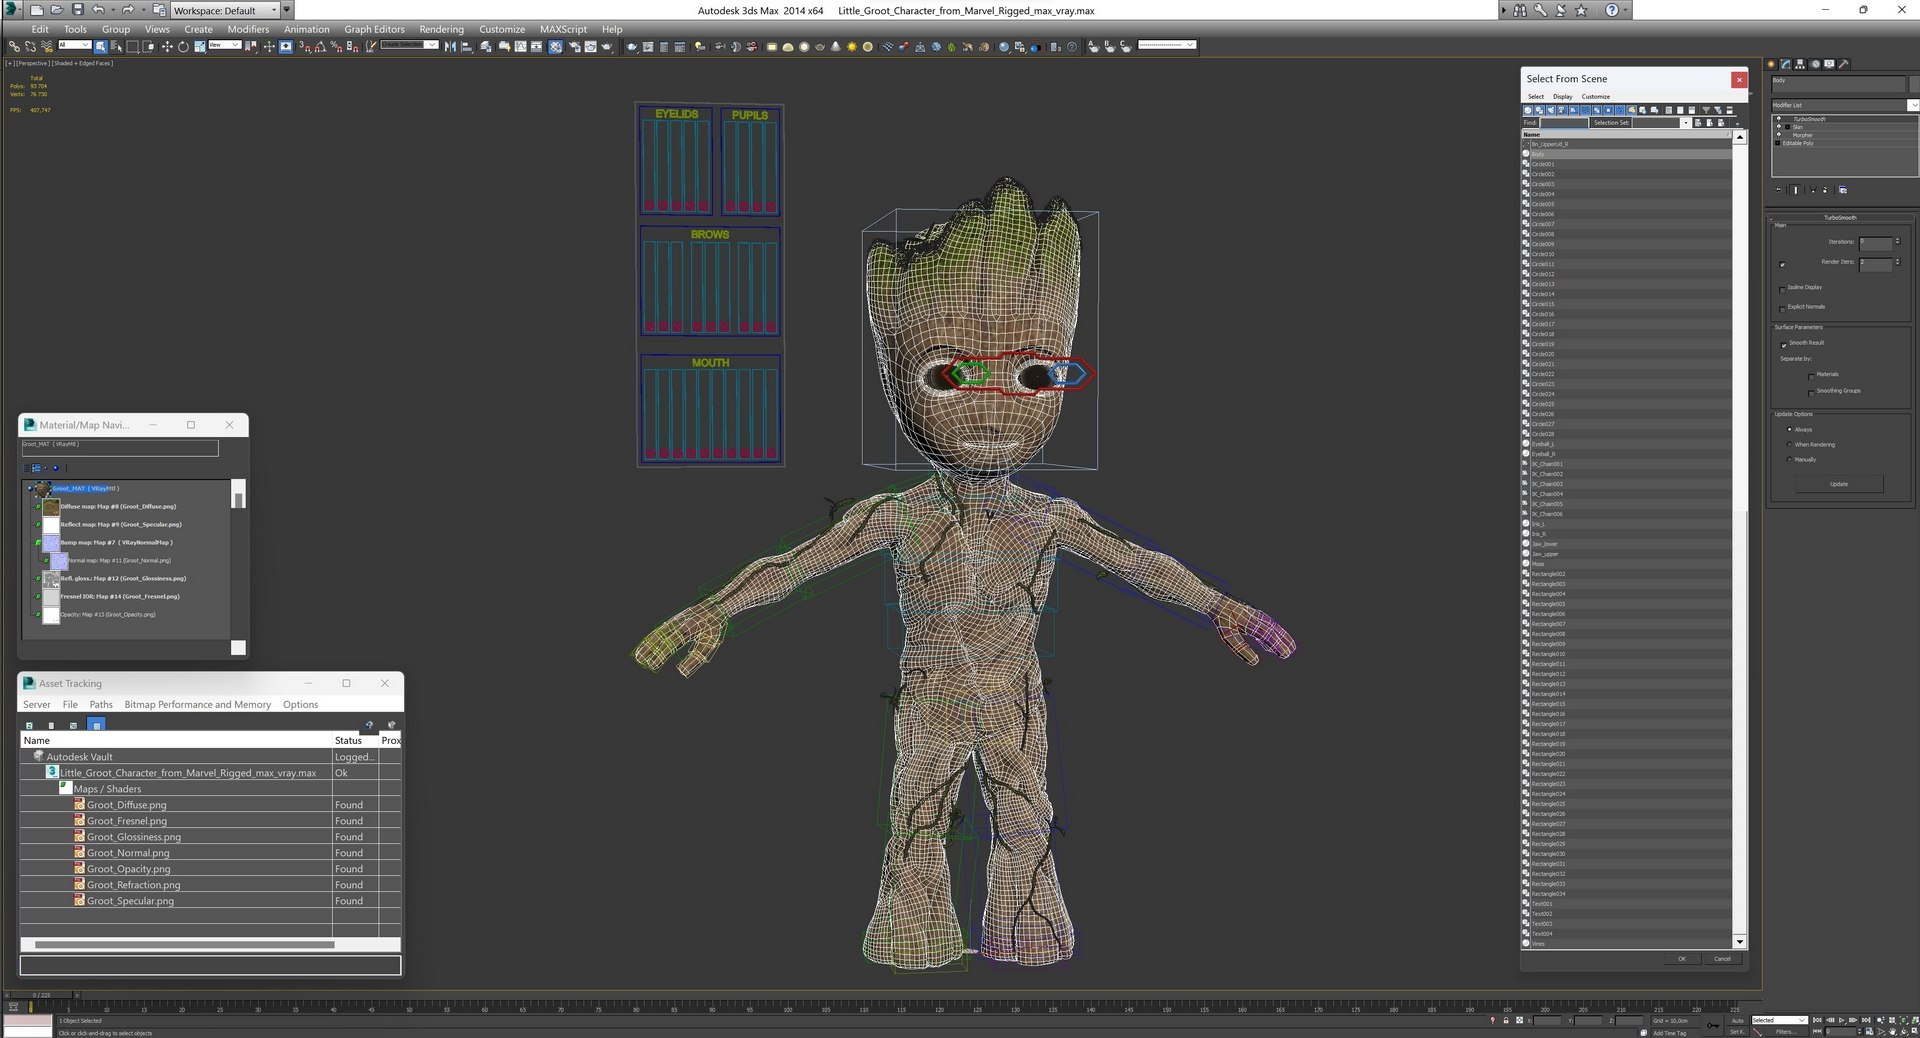Viewport: 1920px width, 1038px height.
Task: Click the key Filters... button
Action: (x=1786, y=1032)
